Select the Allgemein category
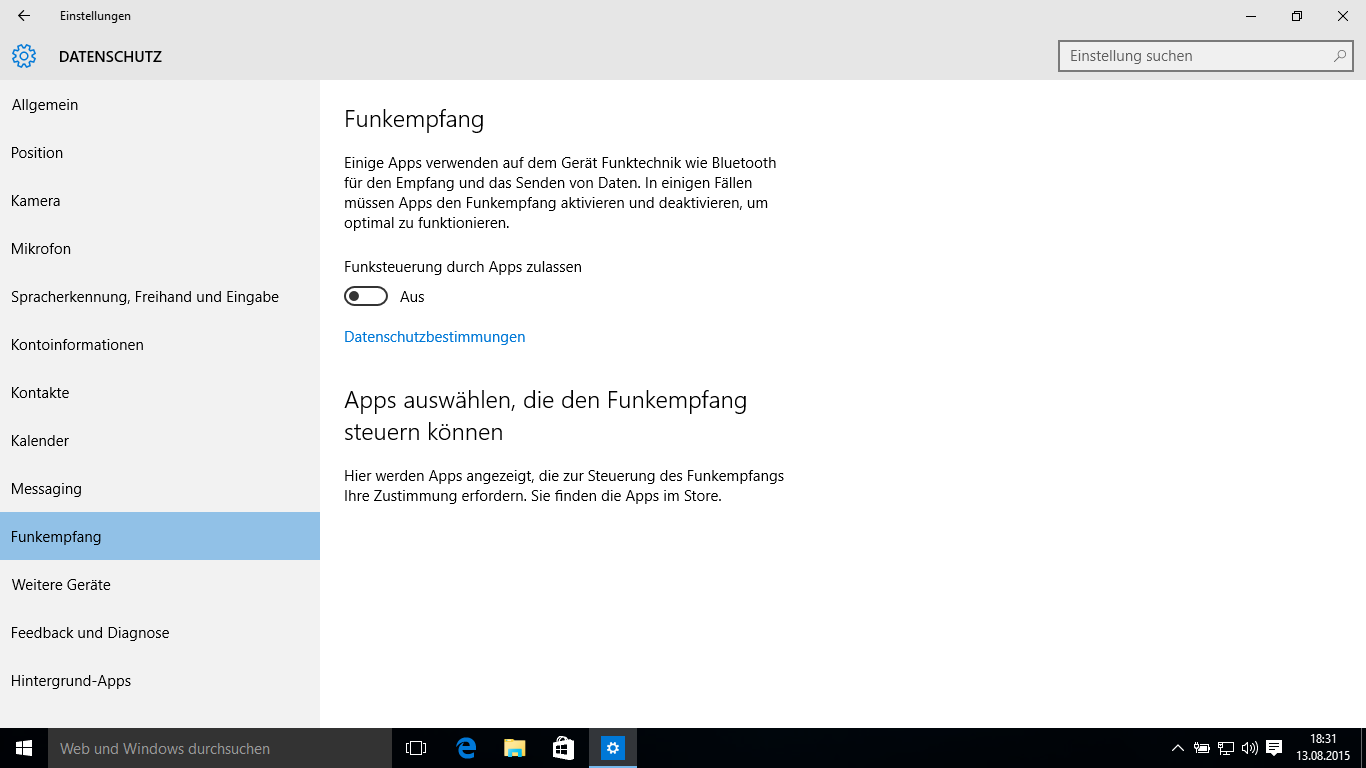Screen dimensions: 1366x768 coord(45,105)
